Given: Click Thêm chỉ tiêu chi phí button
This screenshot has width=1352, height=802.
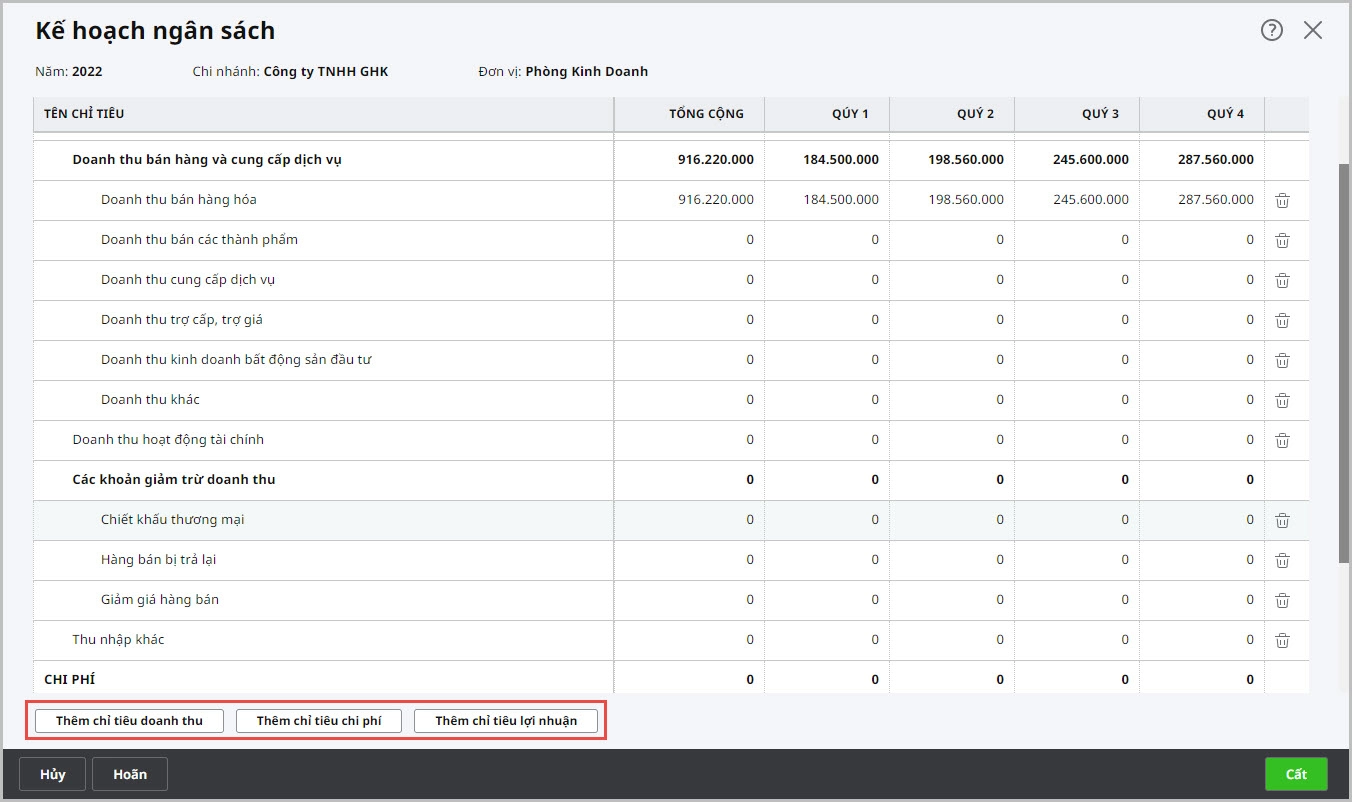Looking at the screenshot, I should click(319, 721).
